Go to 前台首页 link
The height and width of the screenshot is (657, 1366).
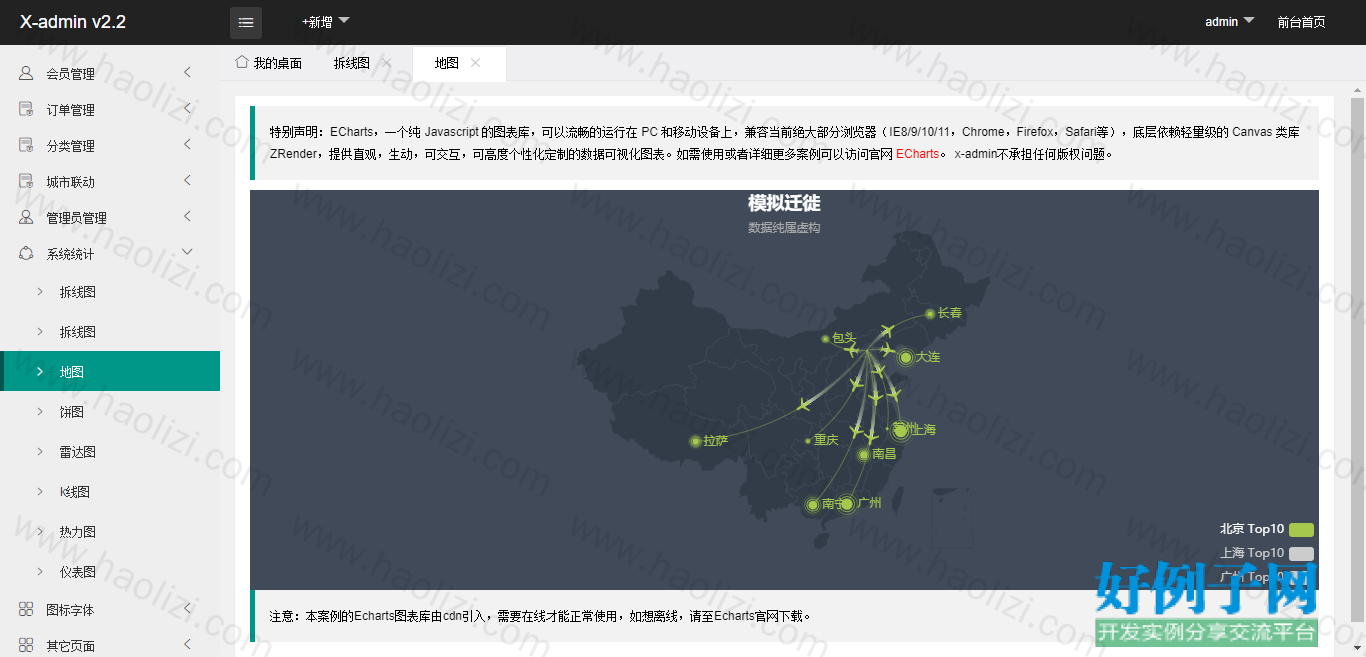tap(1301, 22)
